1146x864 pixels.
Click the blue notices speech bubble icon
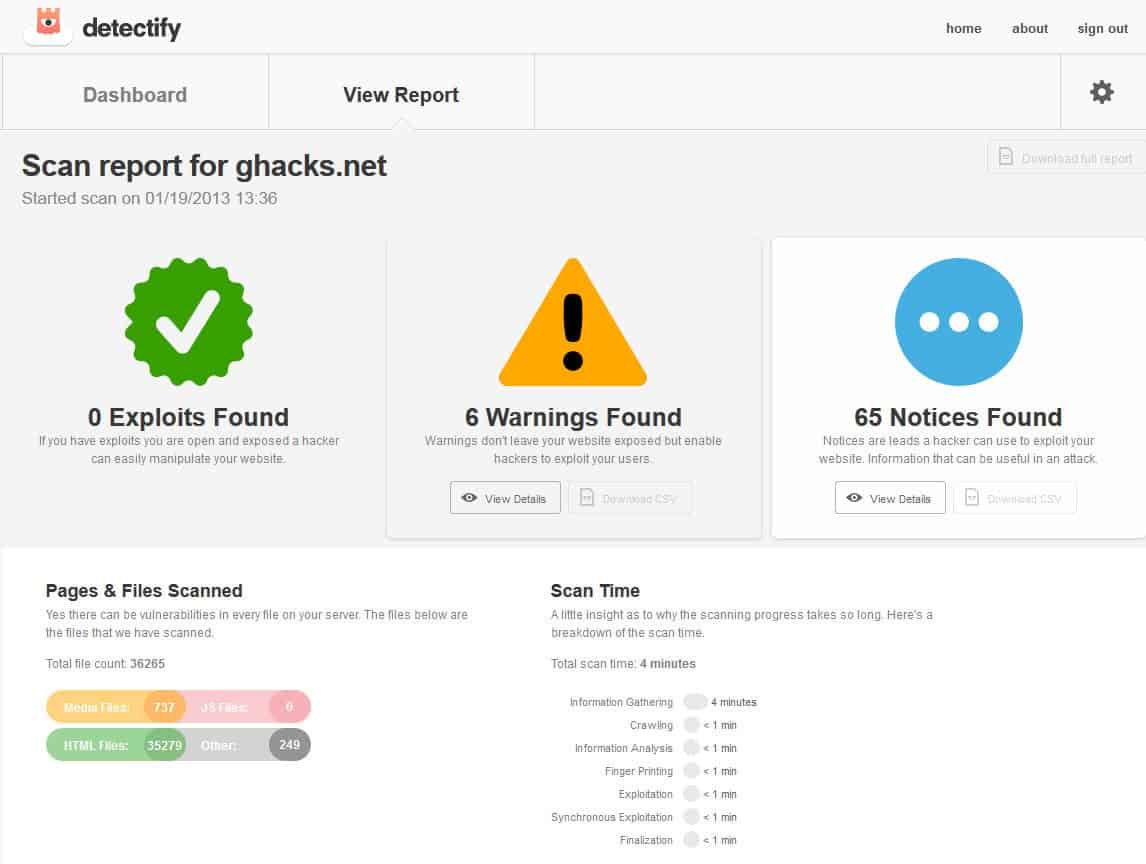[957, 322]
